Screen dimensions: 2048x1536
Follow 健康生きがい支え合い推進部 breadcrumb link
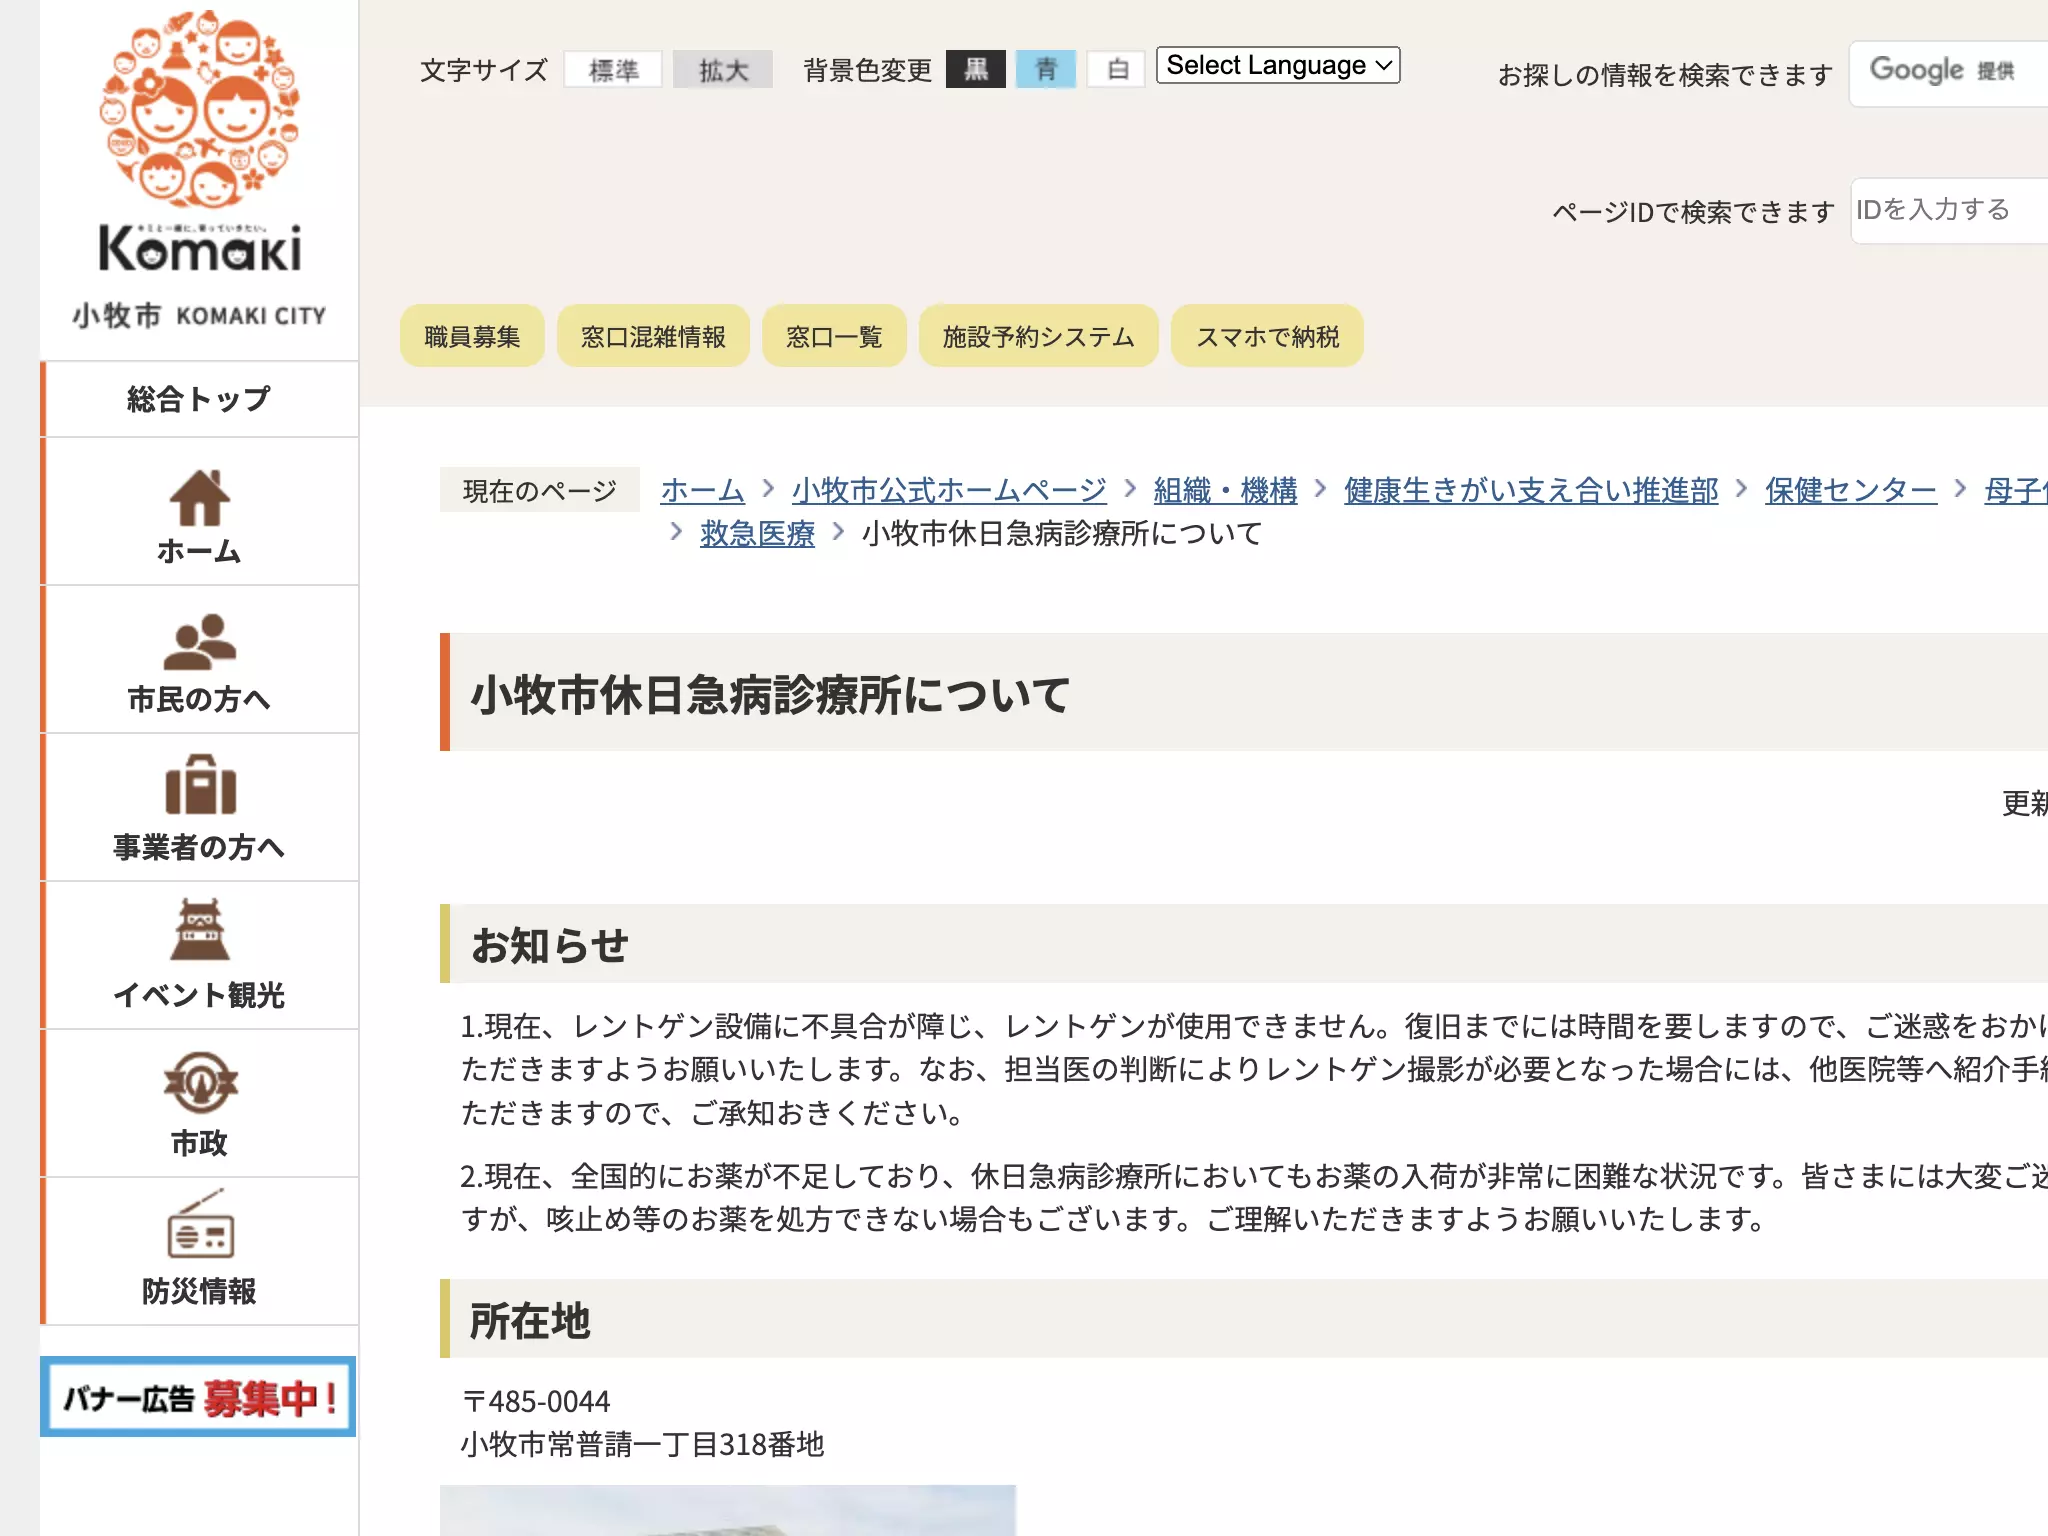(1531, 490)
